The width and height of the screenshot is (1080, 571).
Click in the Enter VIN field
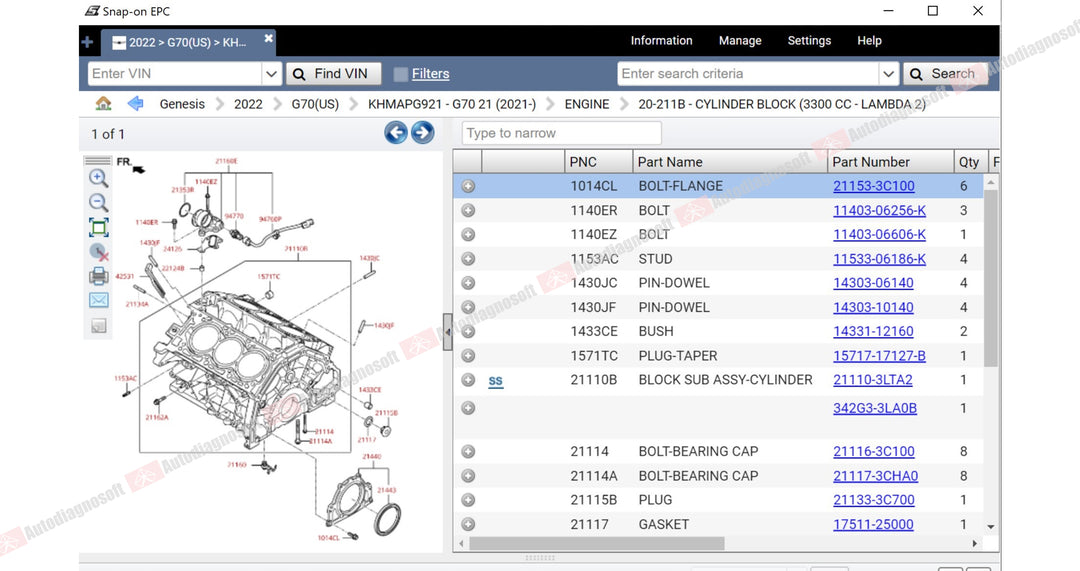(x=175, y=74)
